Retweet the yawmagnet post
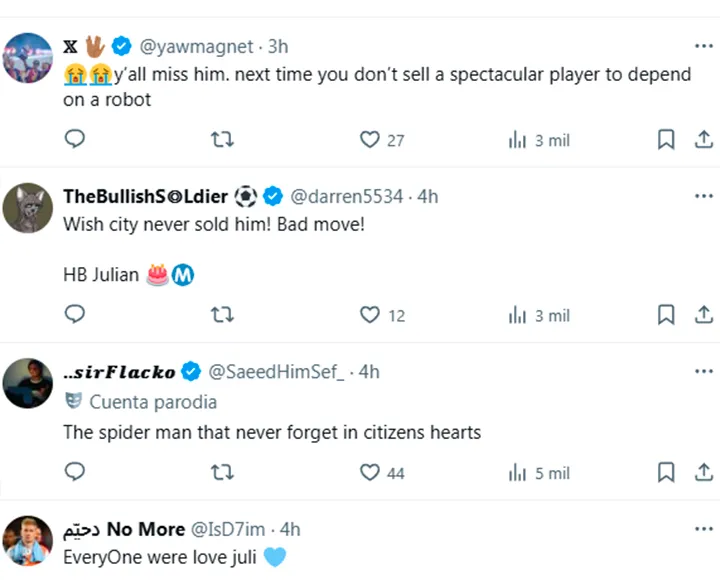Screen dimensions: 720x580 pyautogui.click(x=222, y=139)
